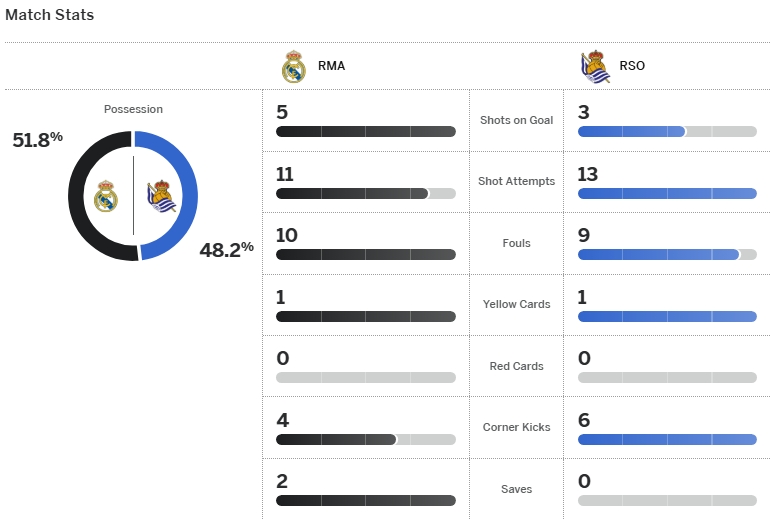The height and width of the screenshot is (519, 776).
Task: Click the Match Stats heading
Action: [x=50, y=16]
